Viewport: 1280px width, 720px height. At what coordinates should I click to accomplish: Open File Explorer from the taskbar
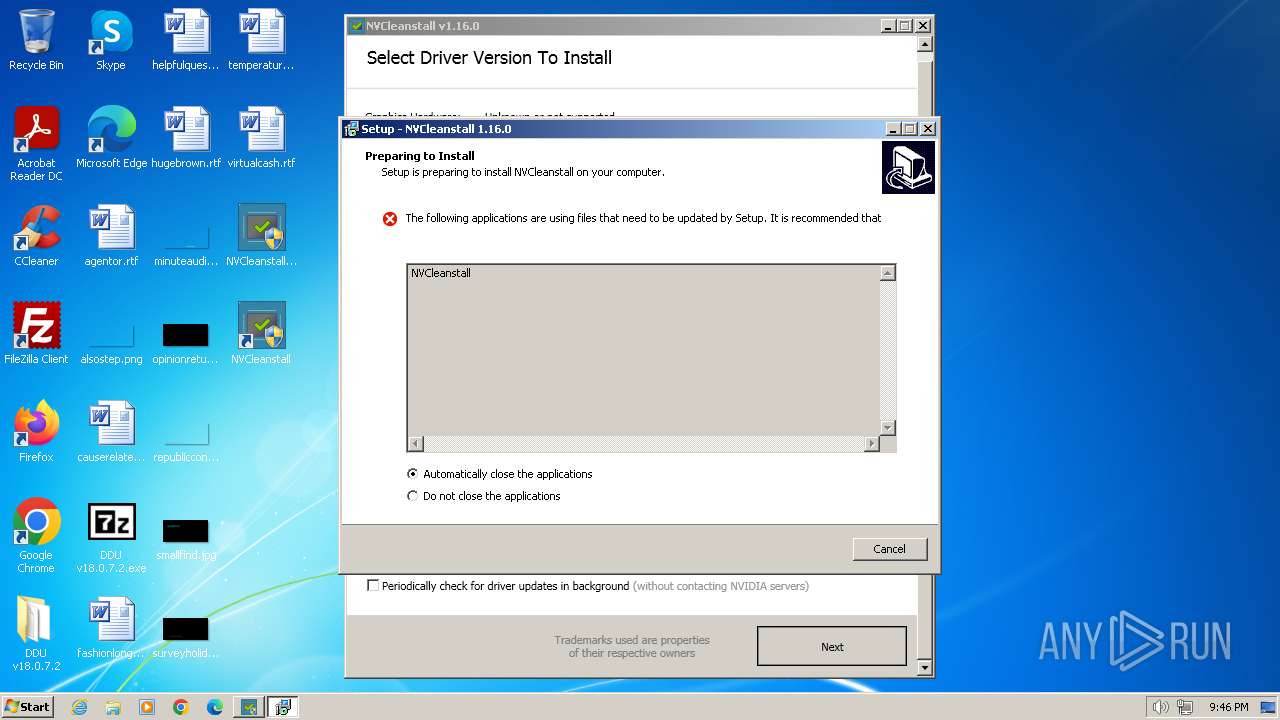pos(113,707)
